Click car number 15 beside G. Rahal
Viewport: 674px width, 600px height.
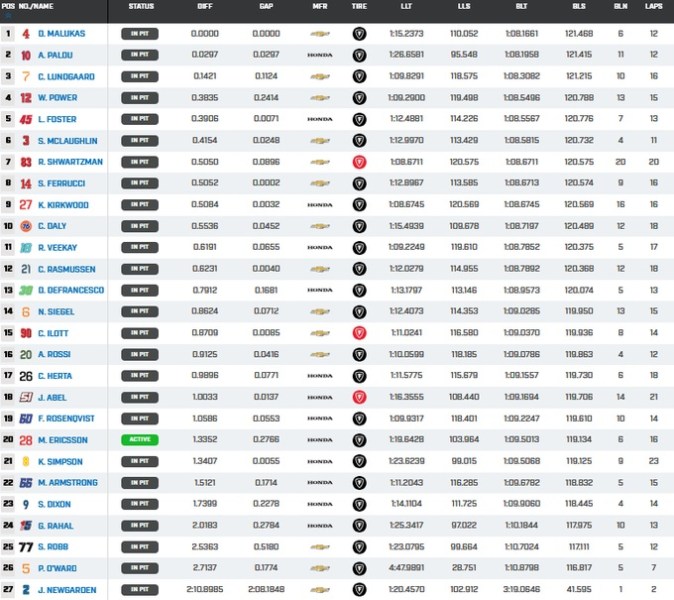pos(26,525)
